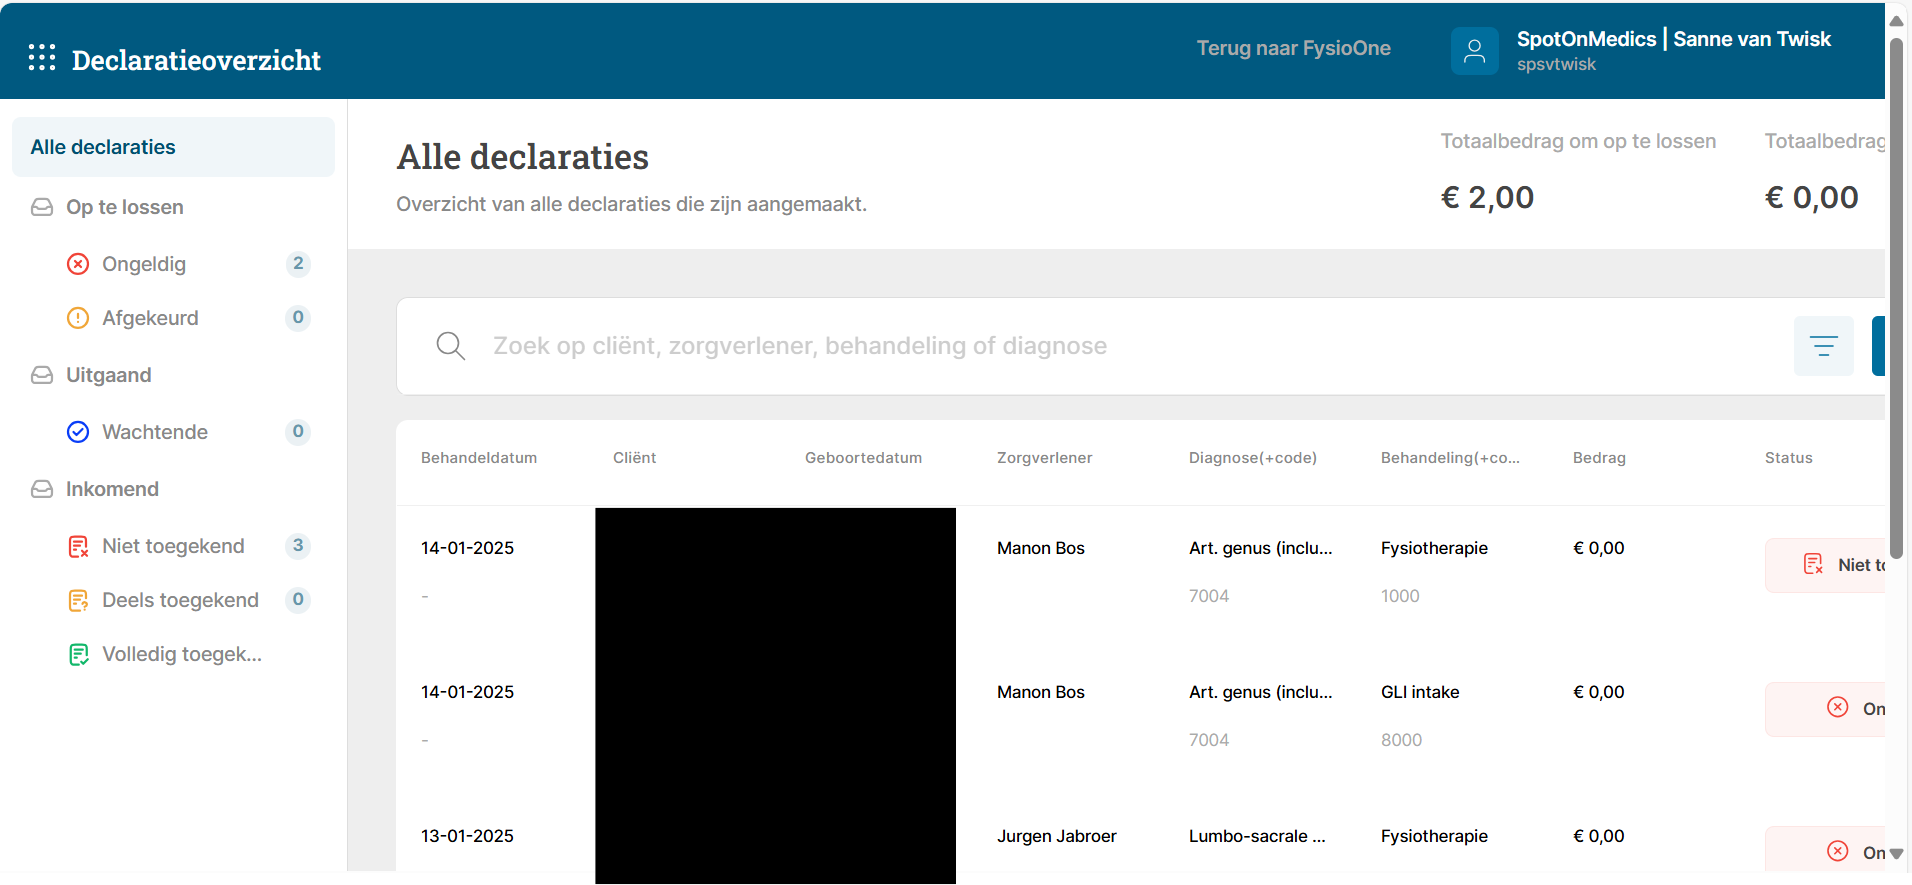Click the Niet toegekend document icon
This screenshot has height=885, width=1912.
tap(78, 546)
